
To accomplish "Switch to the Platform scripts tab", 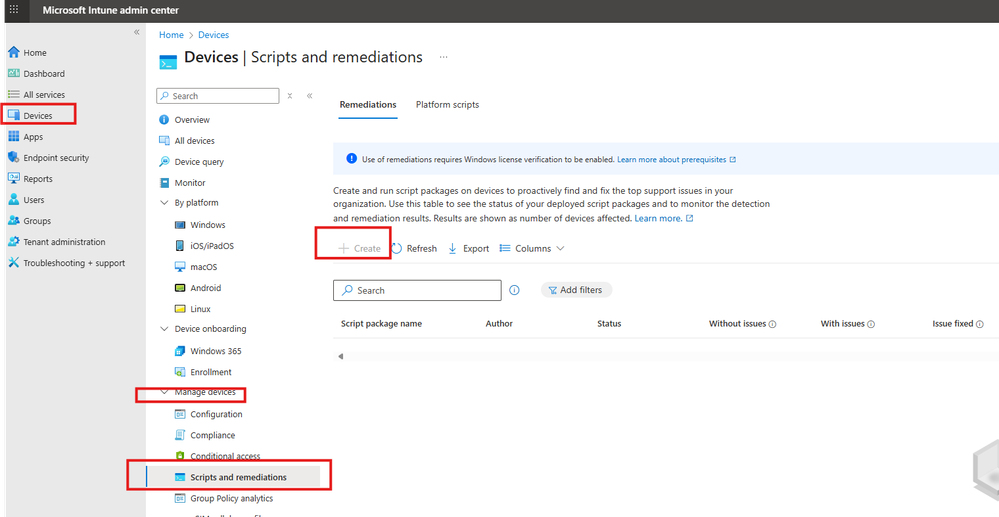I will coord(447,105).
